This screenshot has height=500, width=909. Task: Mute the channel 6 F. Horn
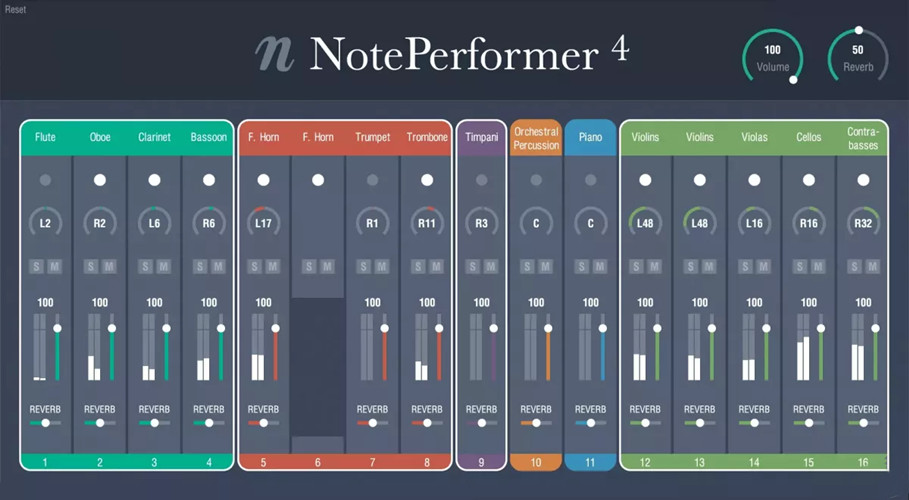click(327, 266)
